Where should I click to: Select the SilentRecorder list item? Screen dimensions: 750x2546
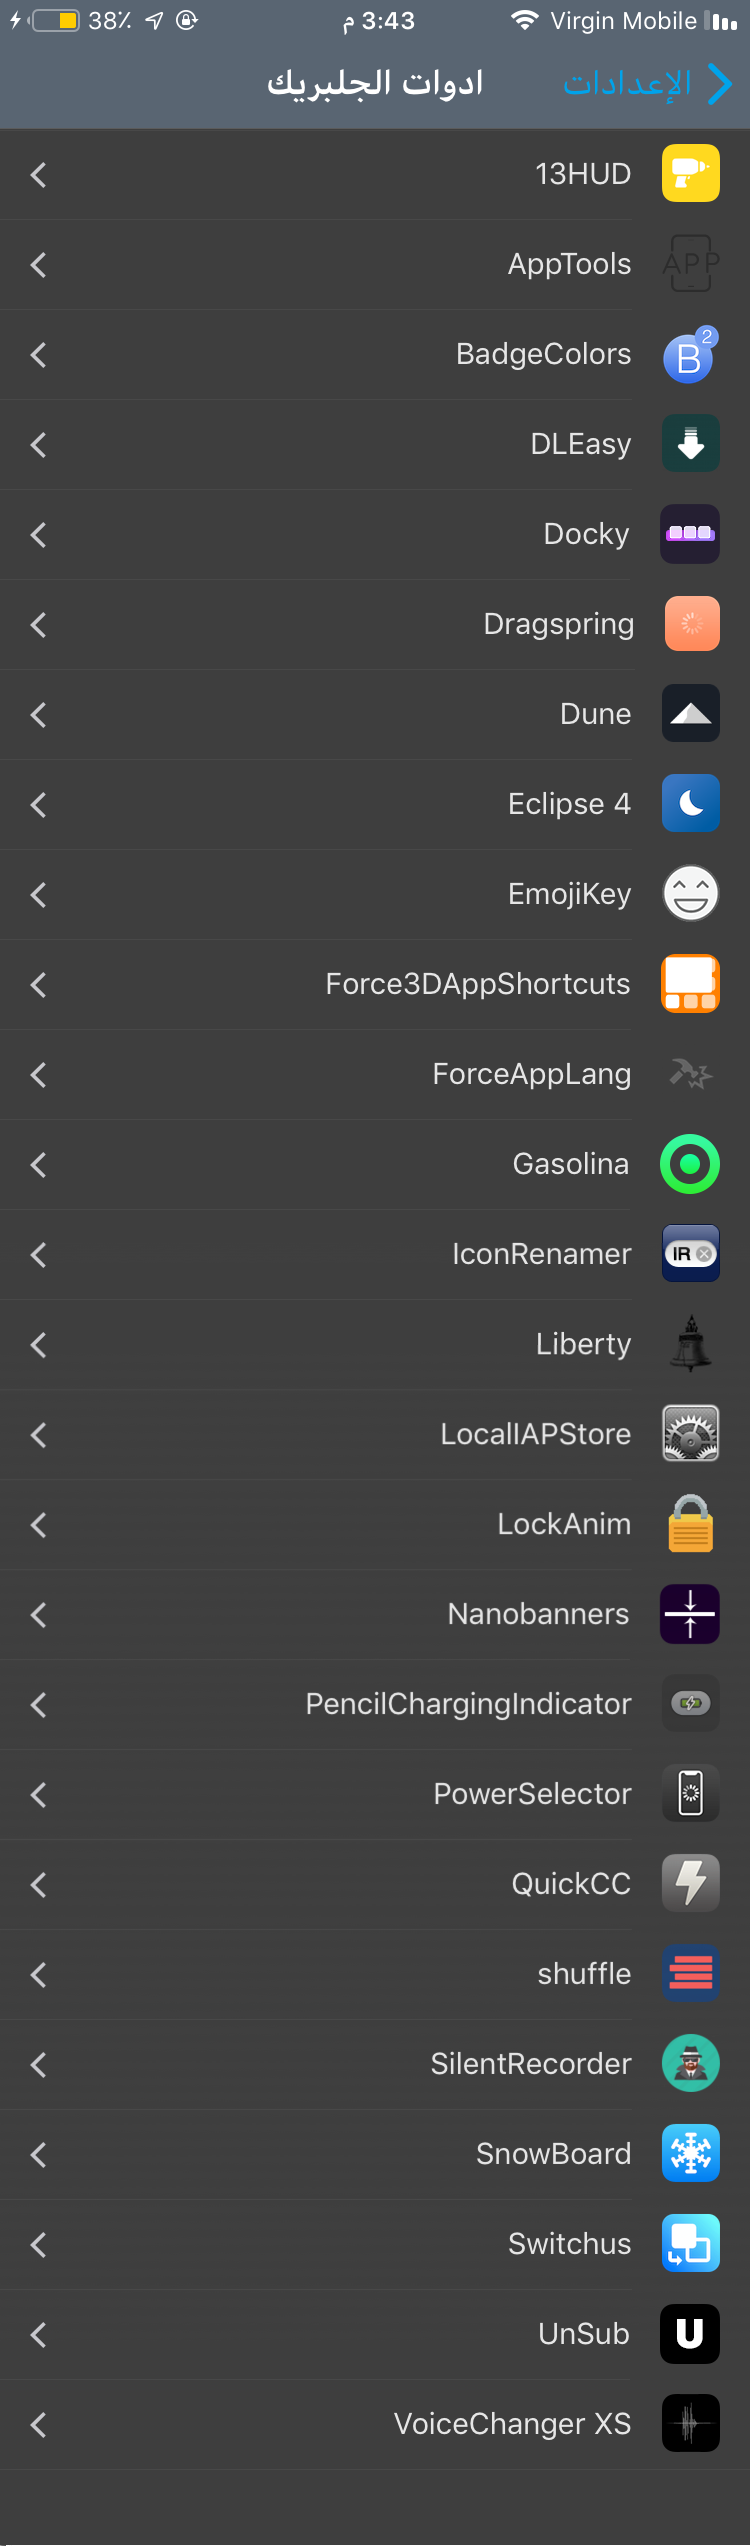(x=375, y=2064)
